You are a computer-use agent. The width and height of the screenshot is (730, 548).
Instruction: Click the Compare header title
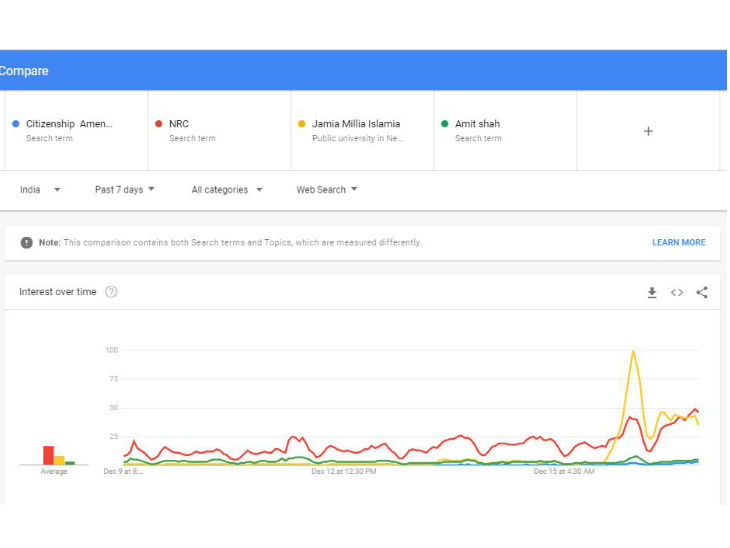point(24,71)
